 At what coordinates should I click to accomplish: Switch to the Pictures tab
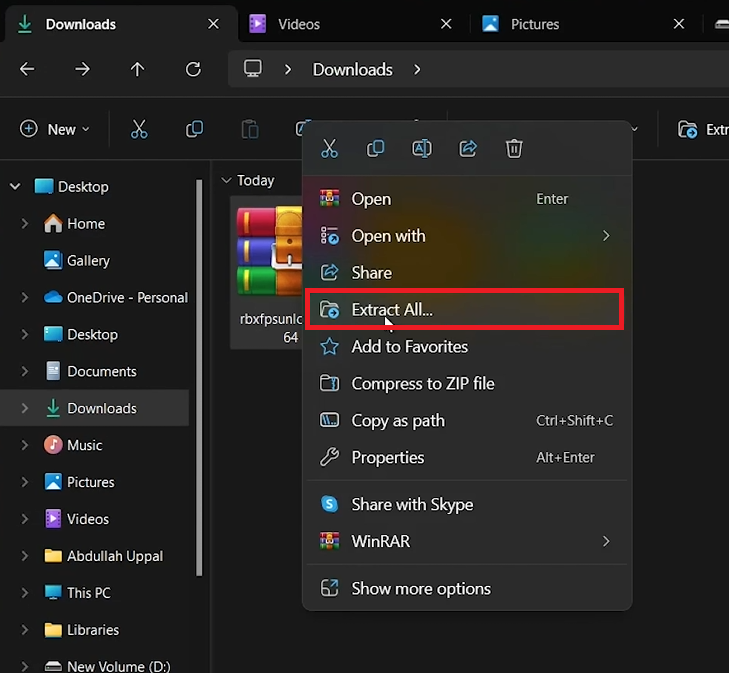pyautogui.click(x=586, y=24)
